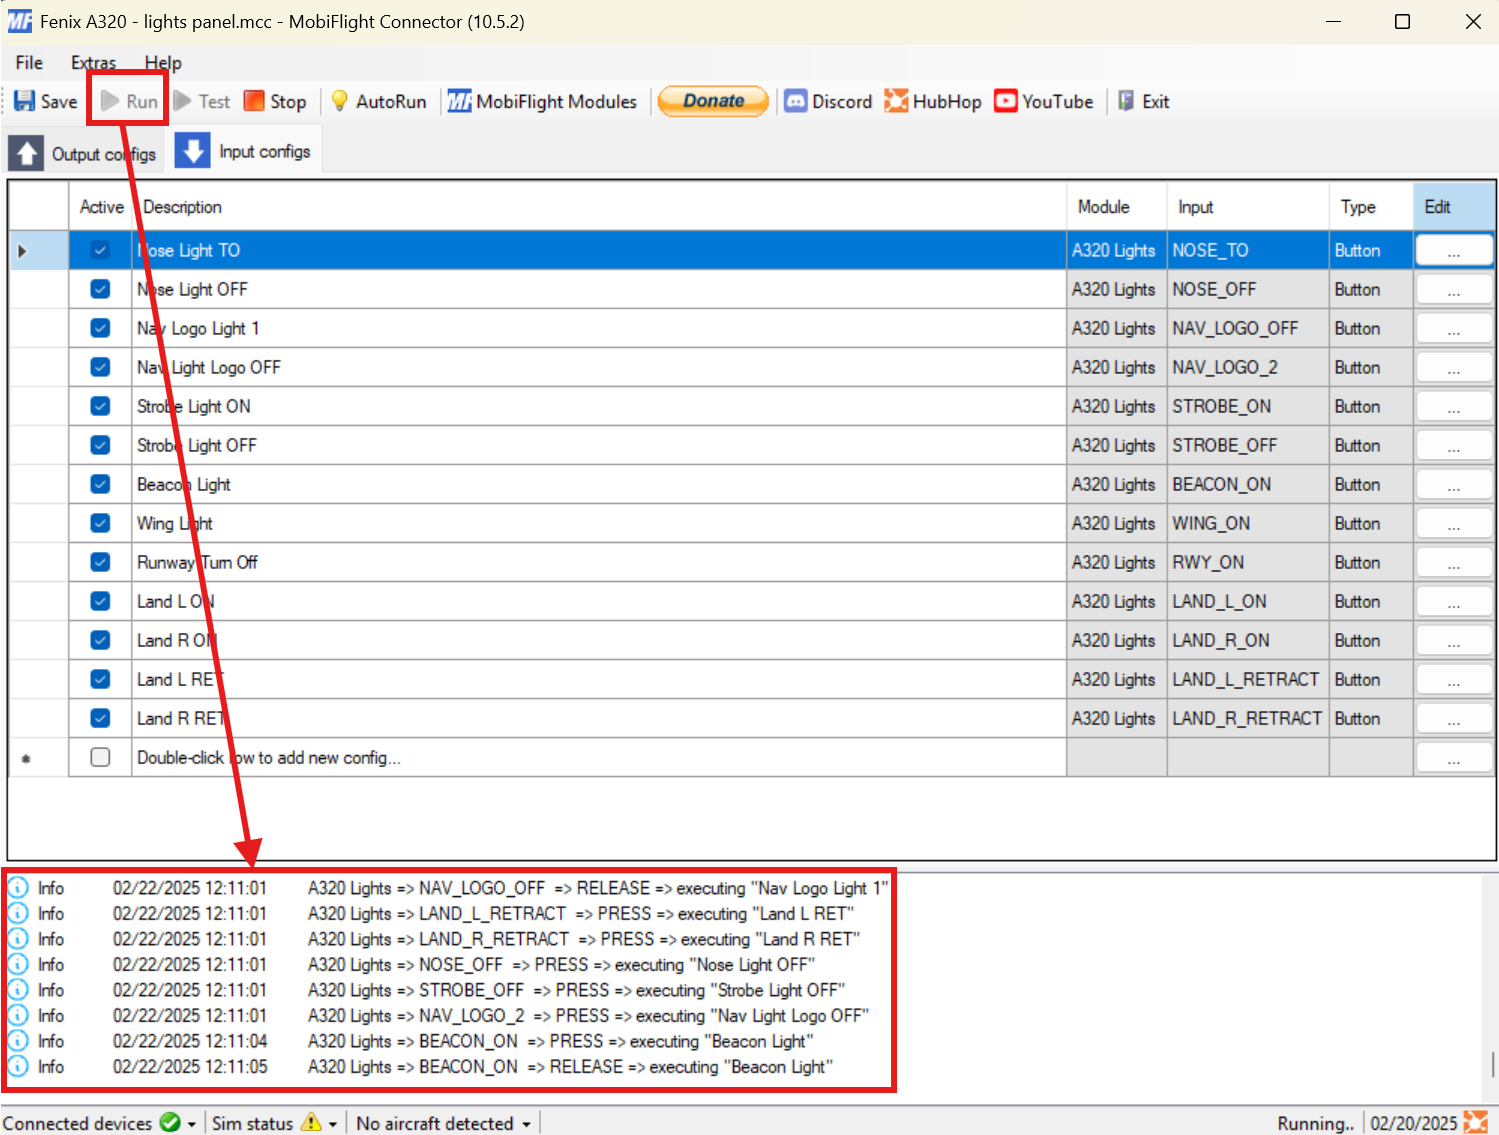This screenshot has width=1499, height=1135.
Task: Uncheck Active for Wing Light
Action: [100, 523]
